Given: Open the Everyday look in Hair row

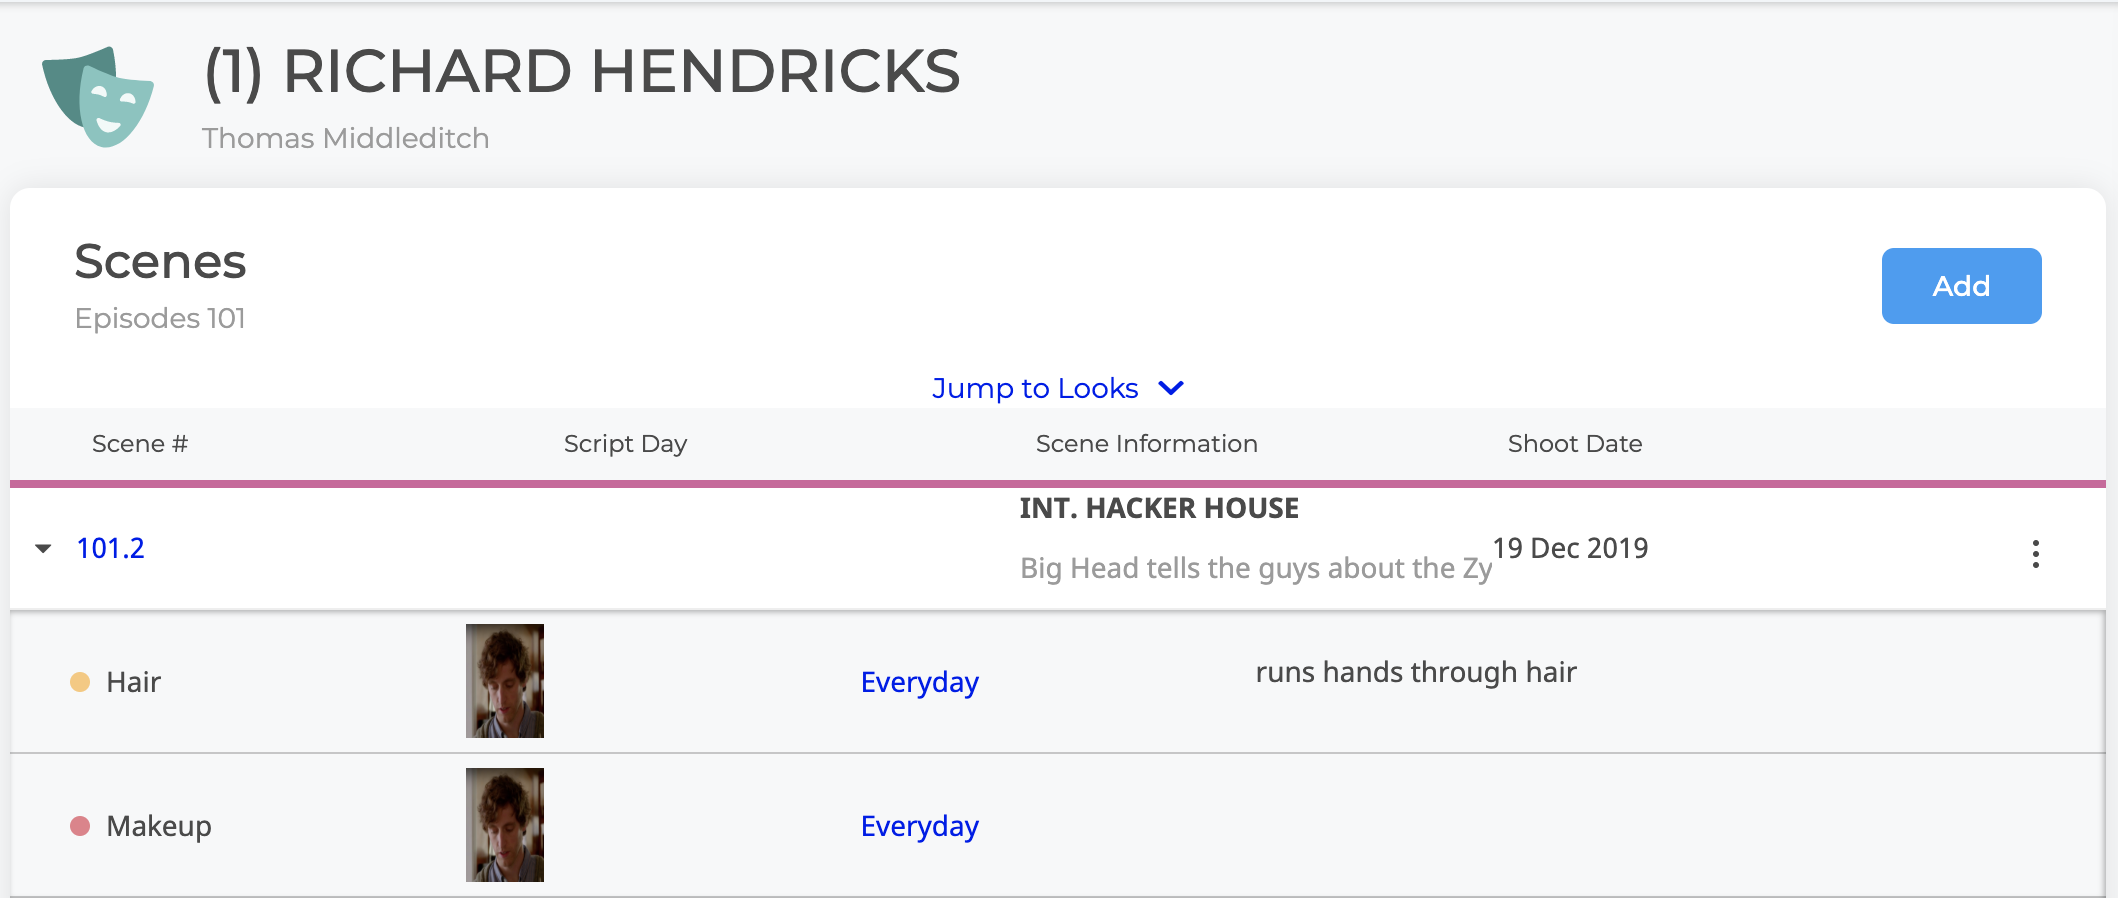Looking at the screenshot, I should click(919, 682).
